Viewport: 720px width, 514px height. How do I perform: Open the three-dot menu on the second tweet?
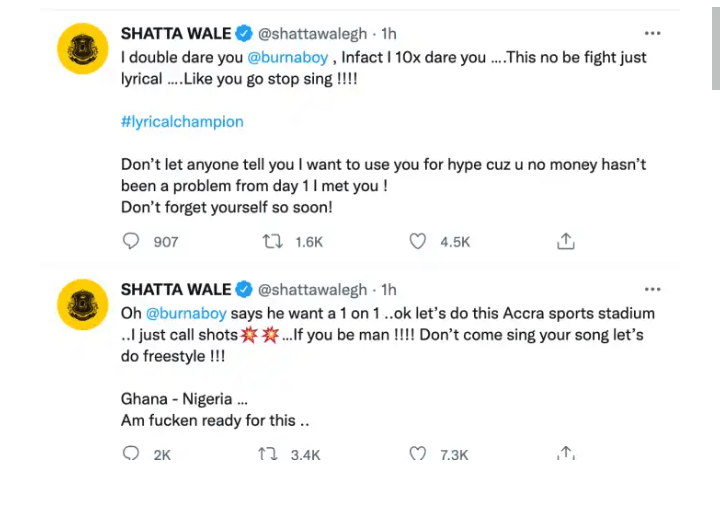651,290
